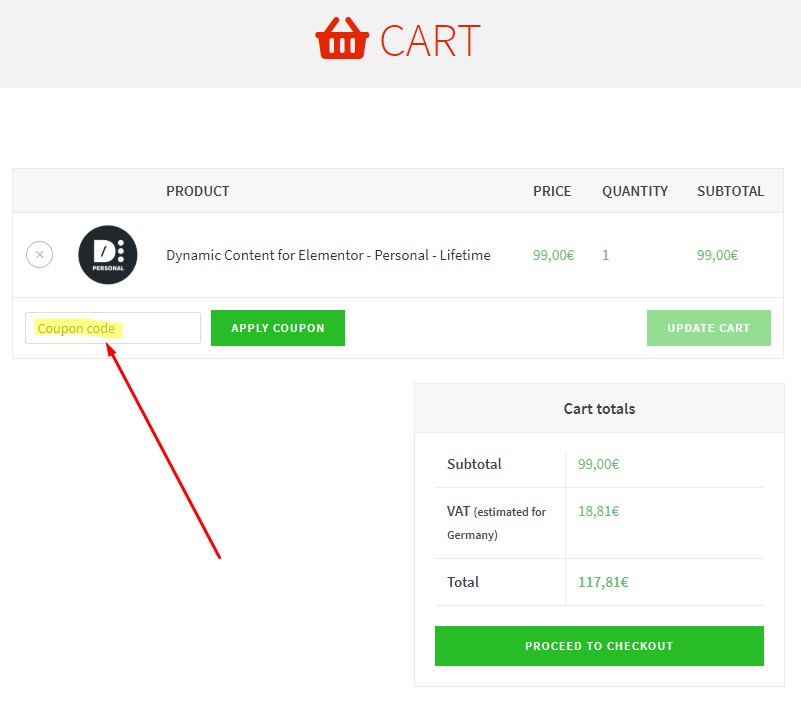Click the red basket cart icon

(x=342, y=39)
